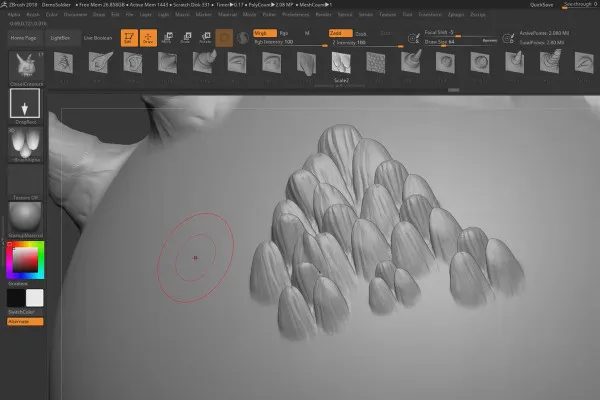
Task: Open the Transform menu
Action: click(x=430, y=15)
